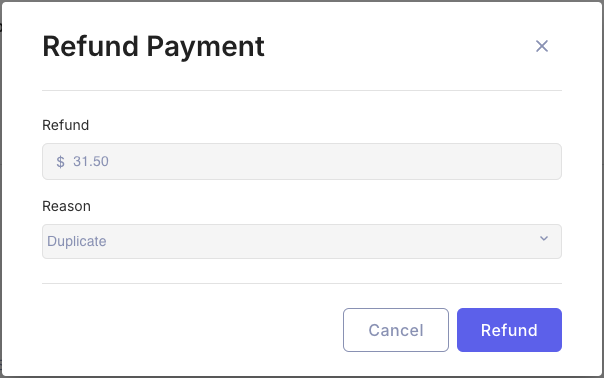Viewport: 604px width, 378px height.
Task: Click the chevron arrow in the Reason field
Action: 544,239
